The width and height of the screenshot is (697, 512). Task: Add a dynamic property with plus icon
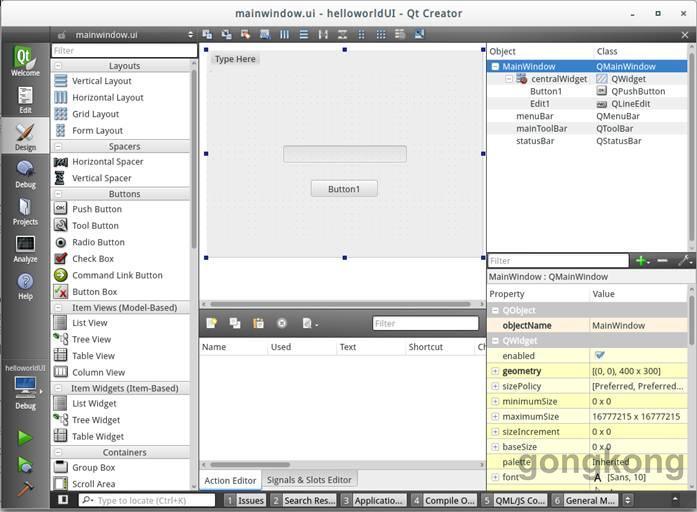click(x=642, y=260)
